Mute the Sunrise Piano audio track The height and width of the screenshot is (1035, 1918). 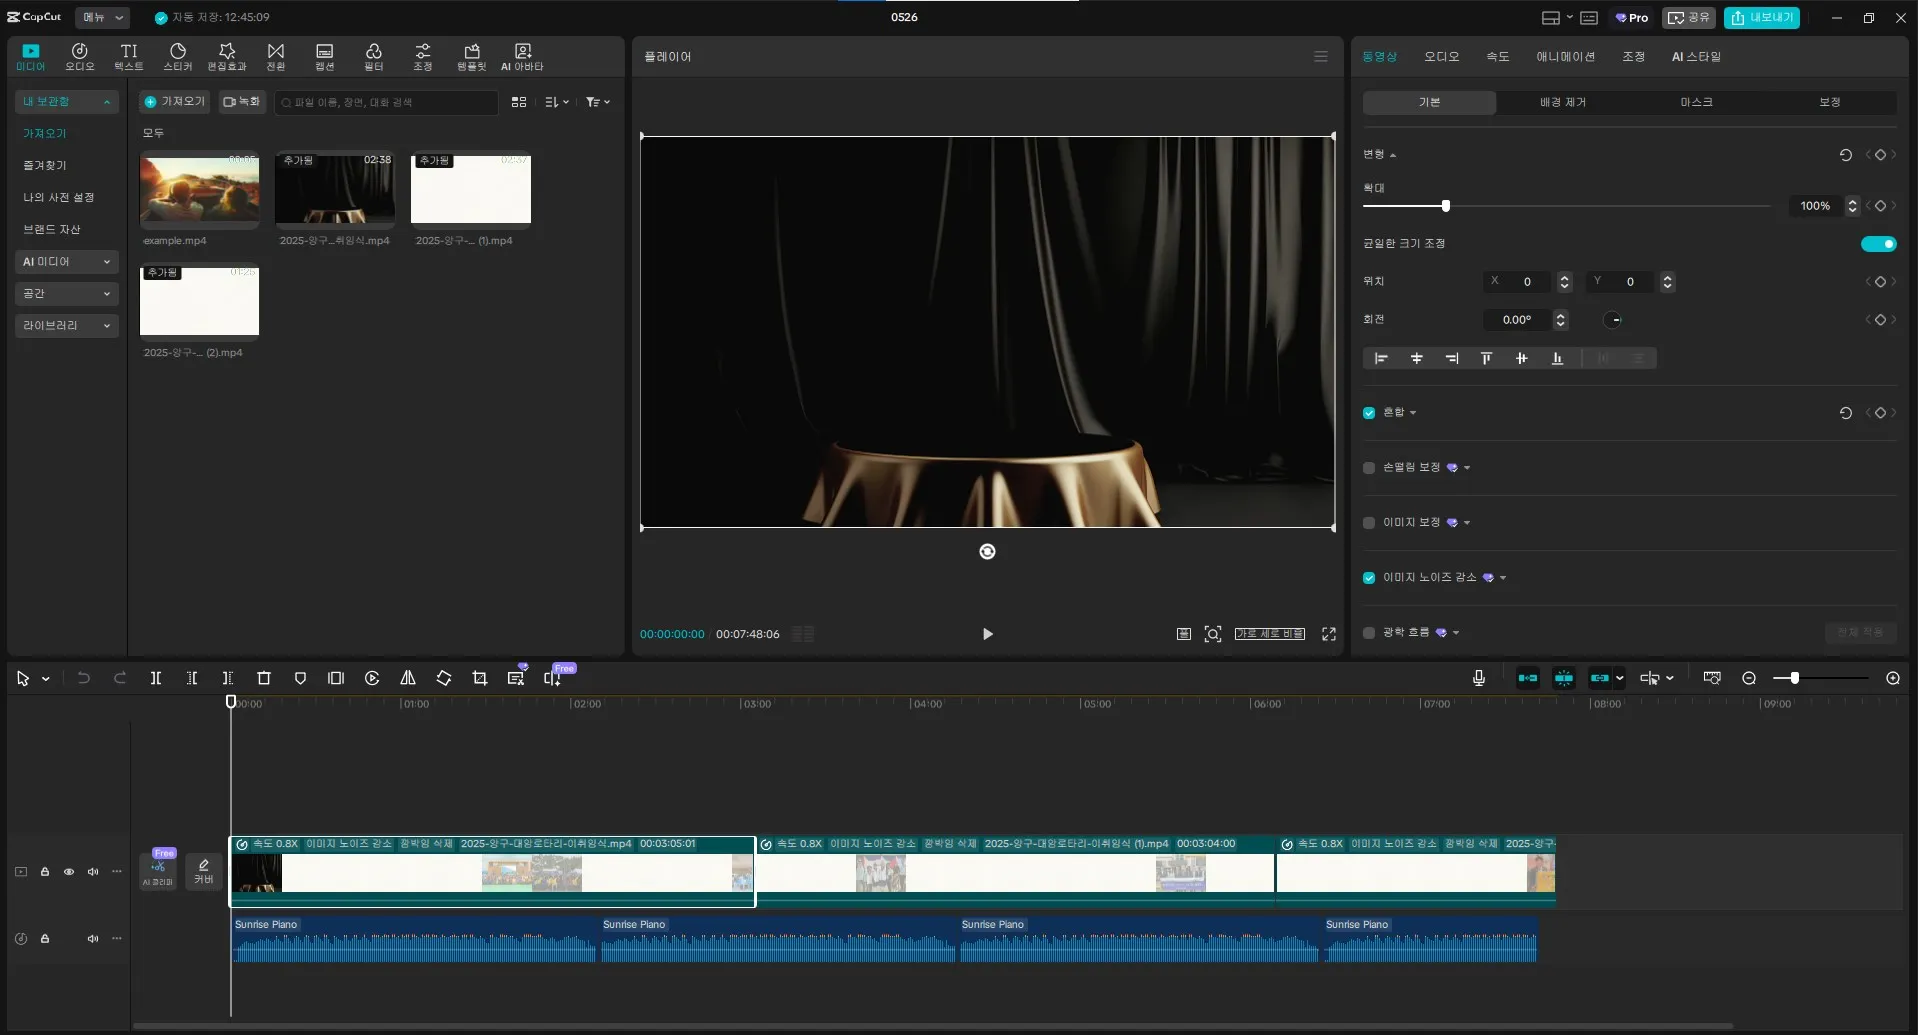coord(93,939)
